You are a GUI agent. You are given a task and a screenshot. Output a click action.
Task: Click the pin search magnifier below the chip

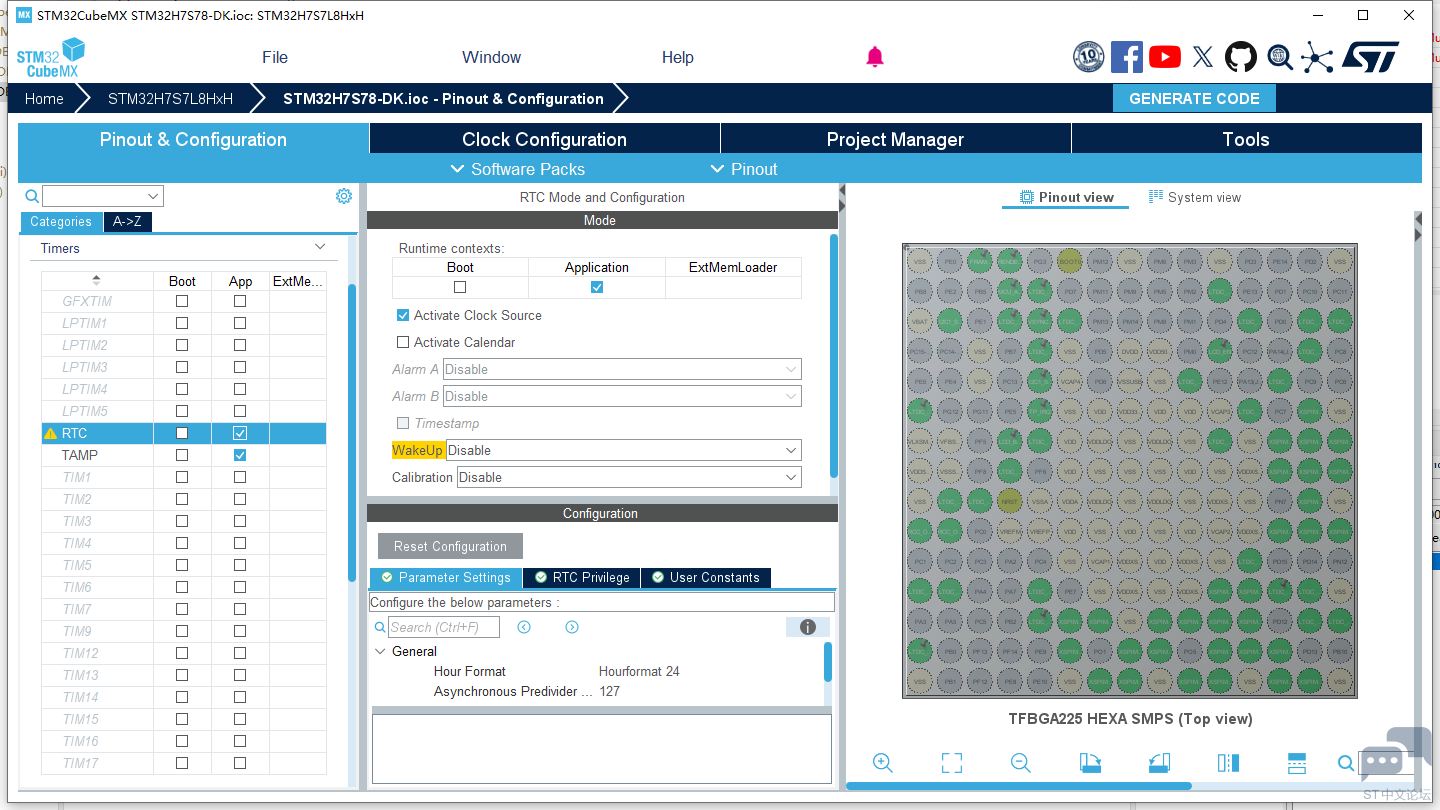[1346, 763]
